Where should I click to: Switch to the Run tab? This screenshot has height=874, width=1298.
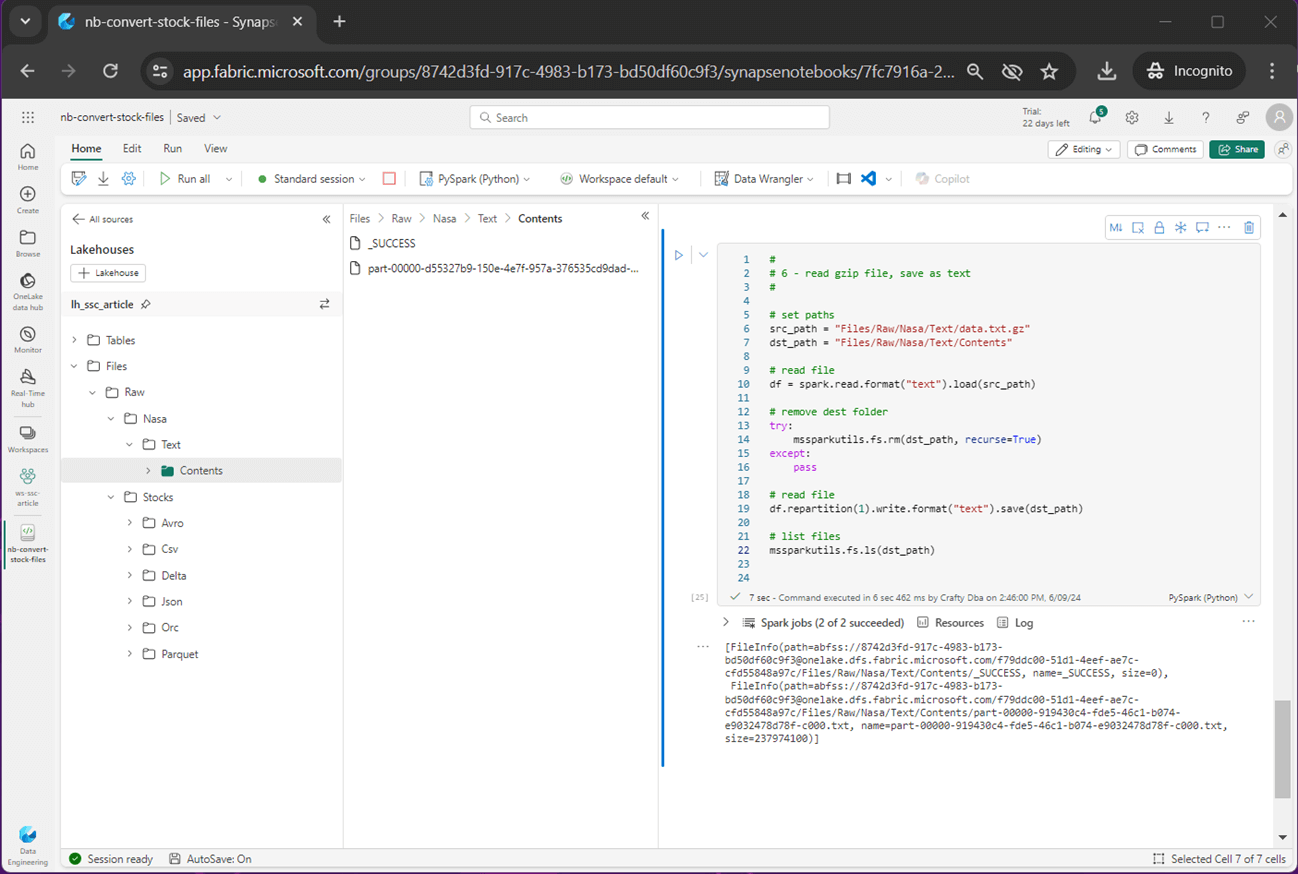(x=172, y=148)
